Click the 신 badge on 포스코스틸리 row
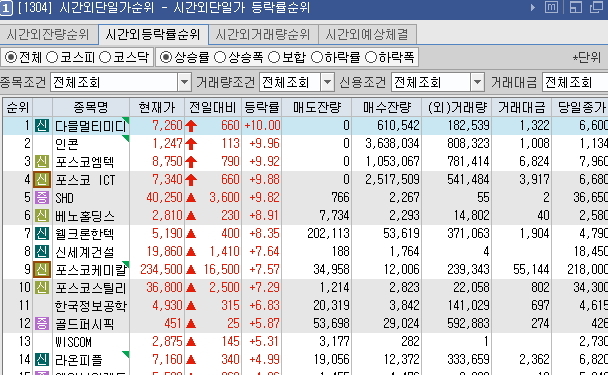 [x=42, y=288]
